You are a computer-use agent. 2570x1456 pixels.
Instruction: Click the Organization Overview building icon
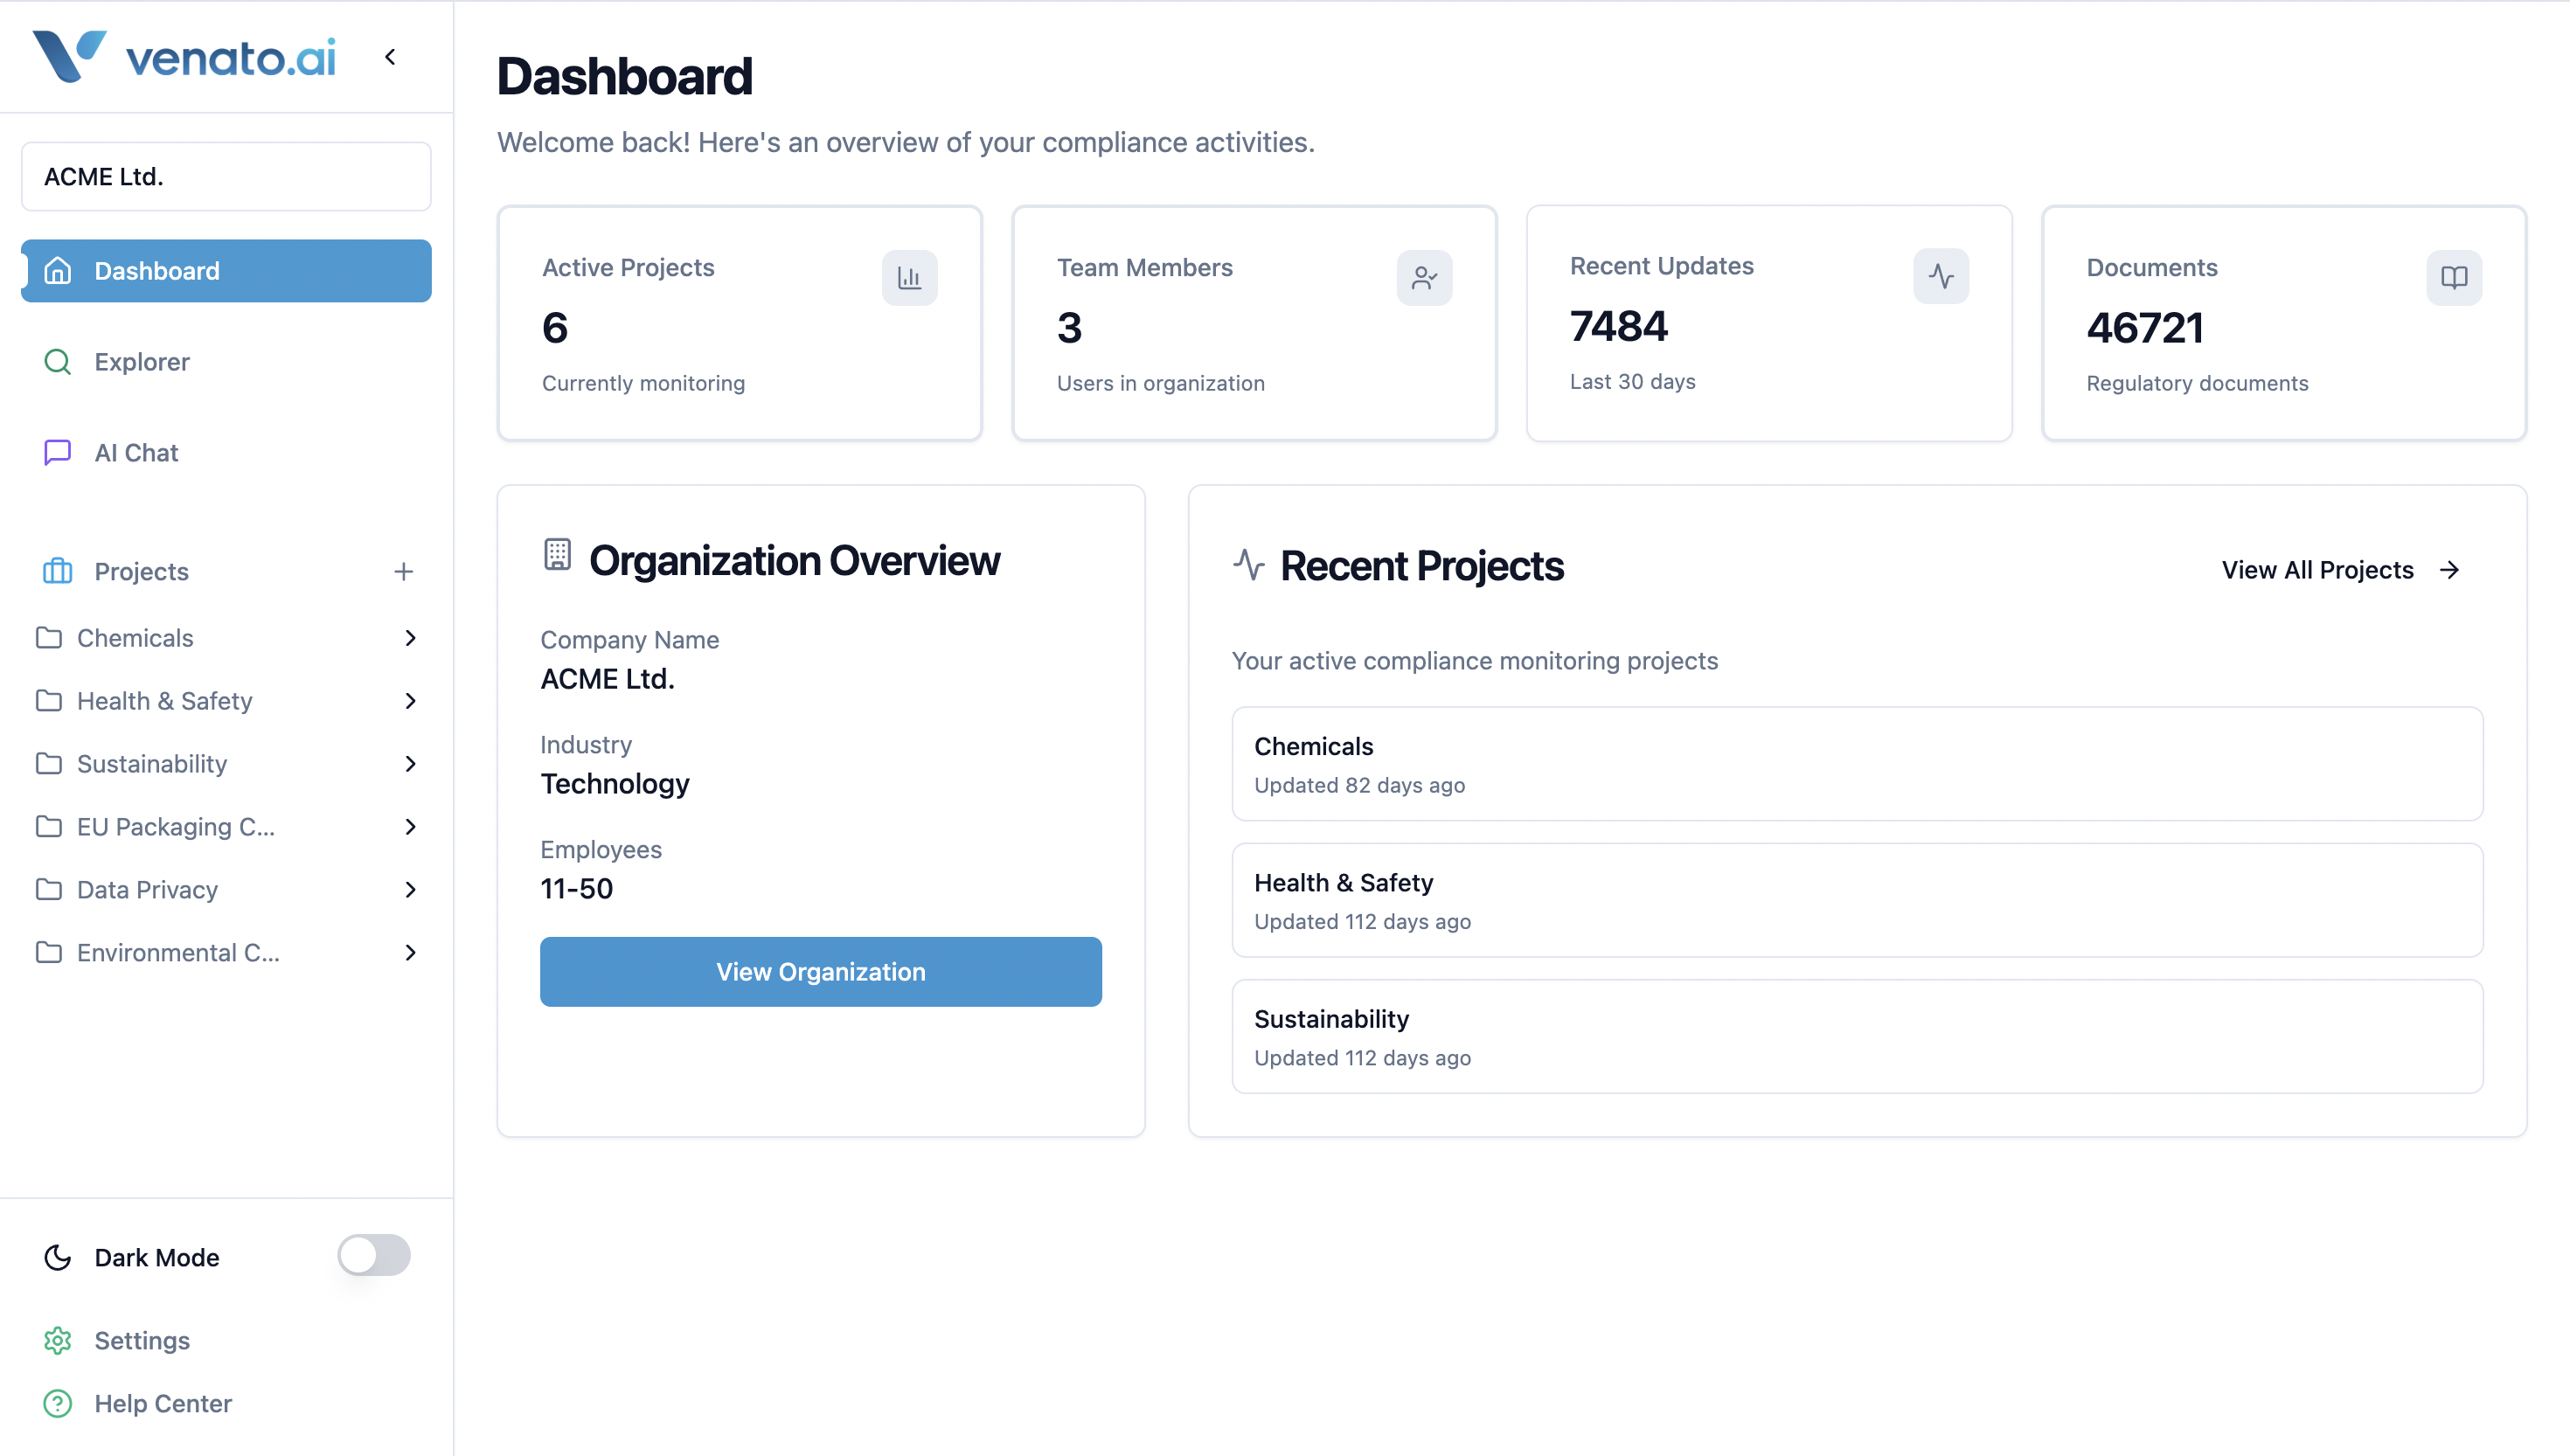pos(557,555)
